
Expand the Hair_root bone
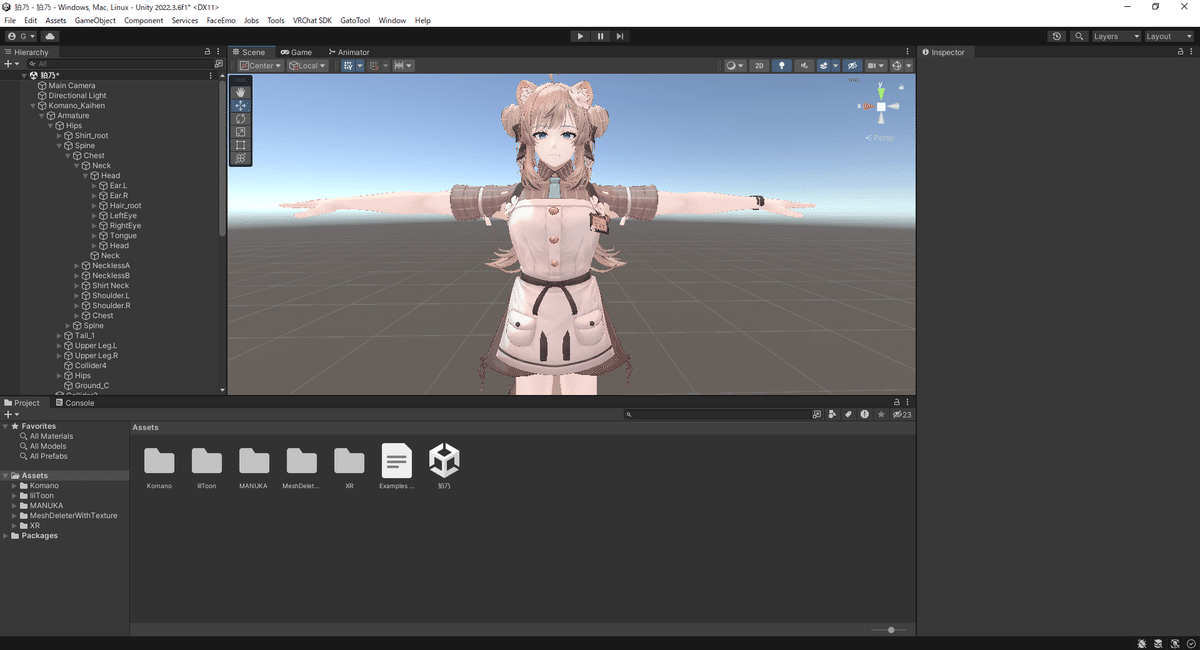point(94,206)
